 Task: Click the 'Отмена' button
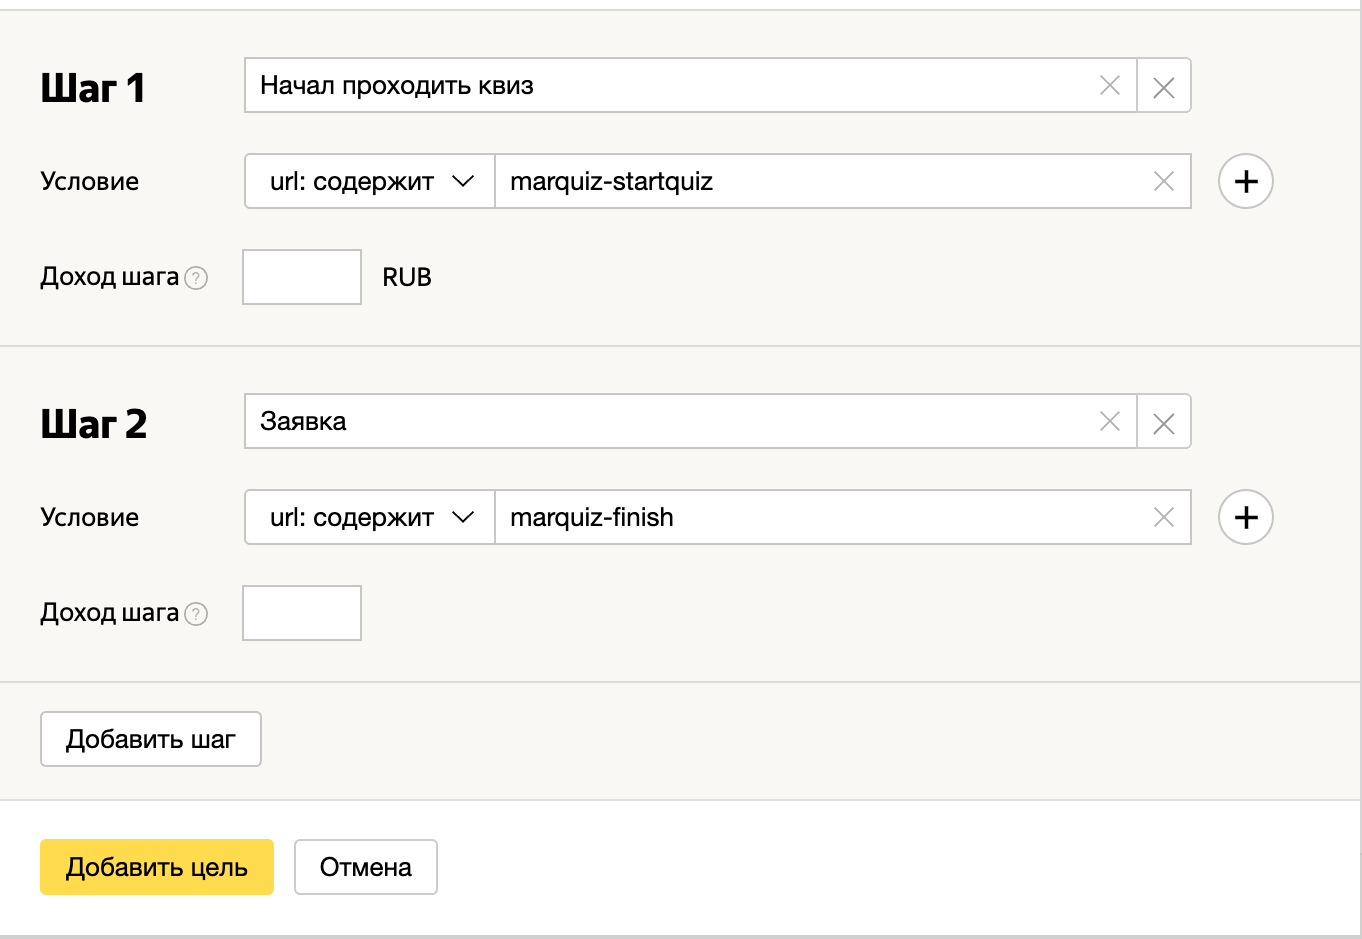(365, 867)
